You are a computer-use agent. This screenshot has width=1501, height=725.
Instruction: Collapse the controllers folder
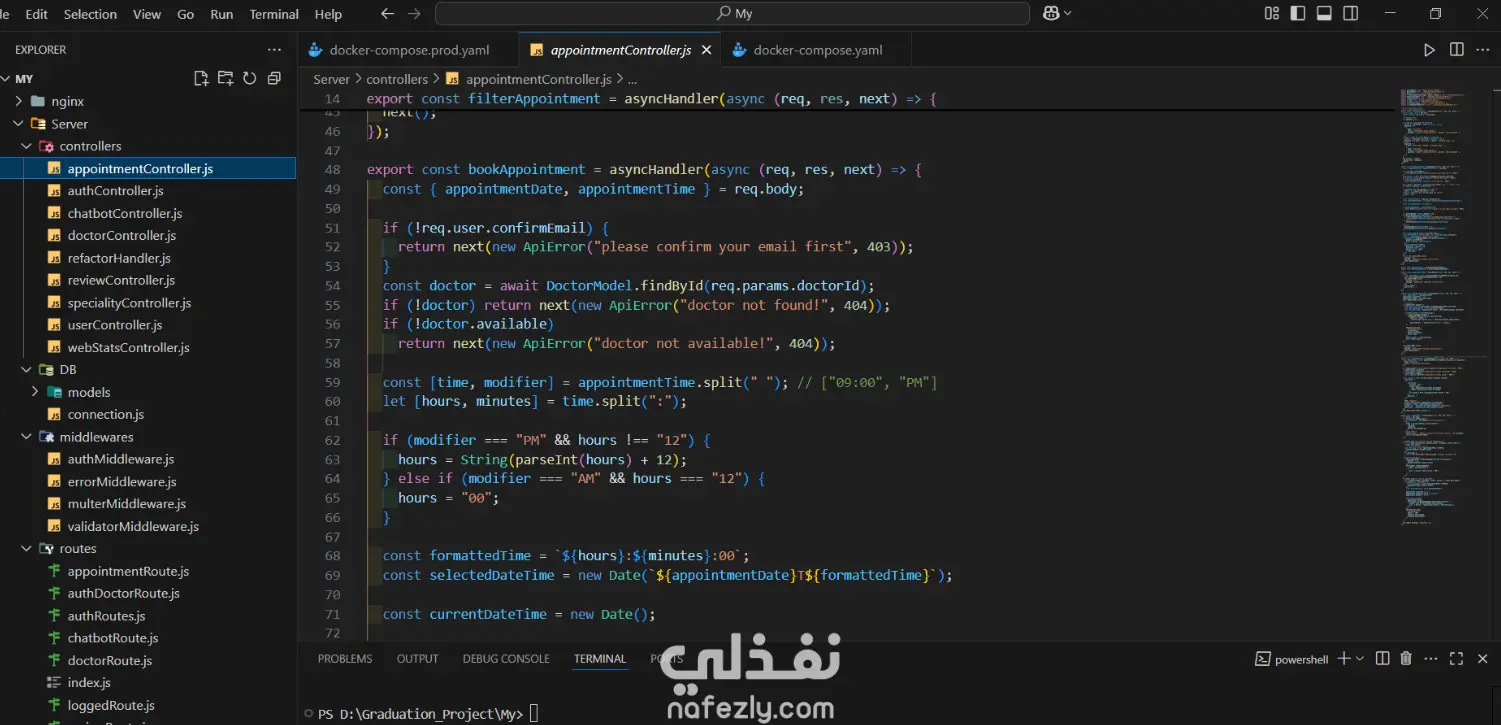[x=26, y=146]
